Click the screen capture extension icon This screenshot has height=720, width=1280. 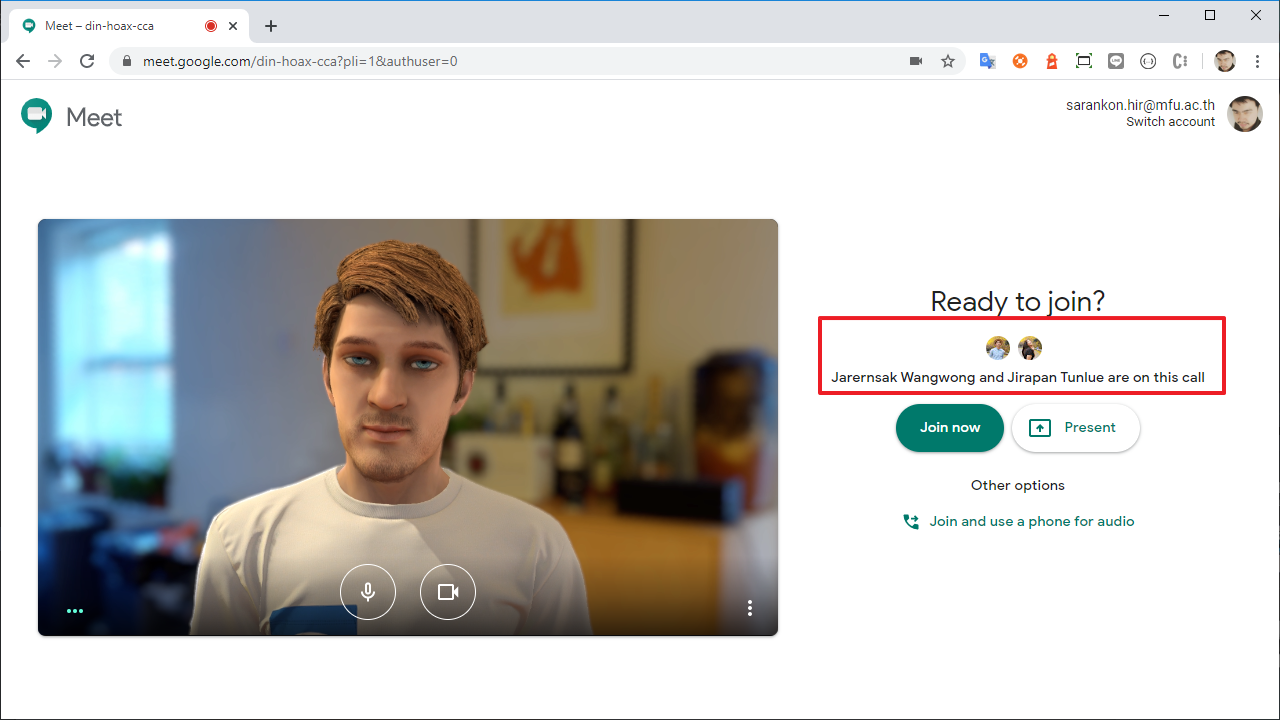[x=1084, y=61]
